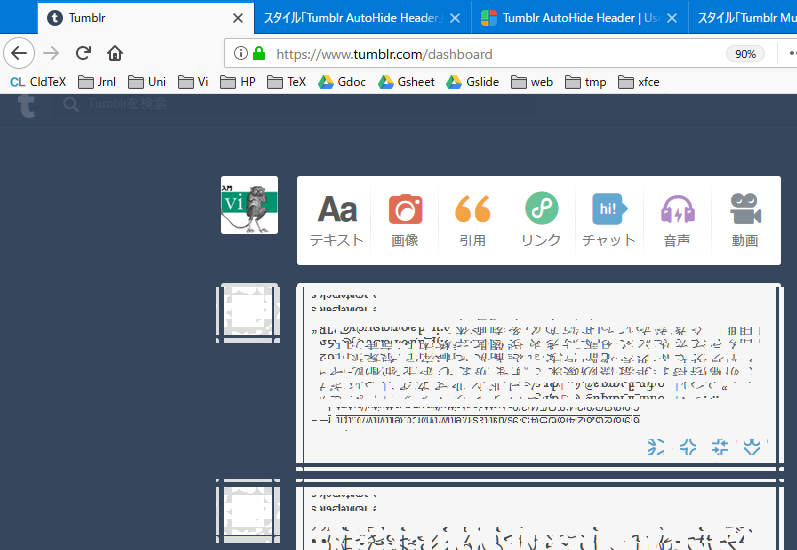Click first post's rightmost footer action icon
The width and height of the screenshot is (797, 550).
(x=752, y=447)
